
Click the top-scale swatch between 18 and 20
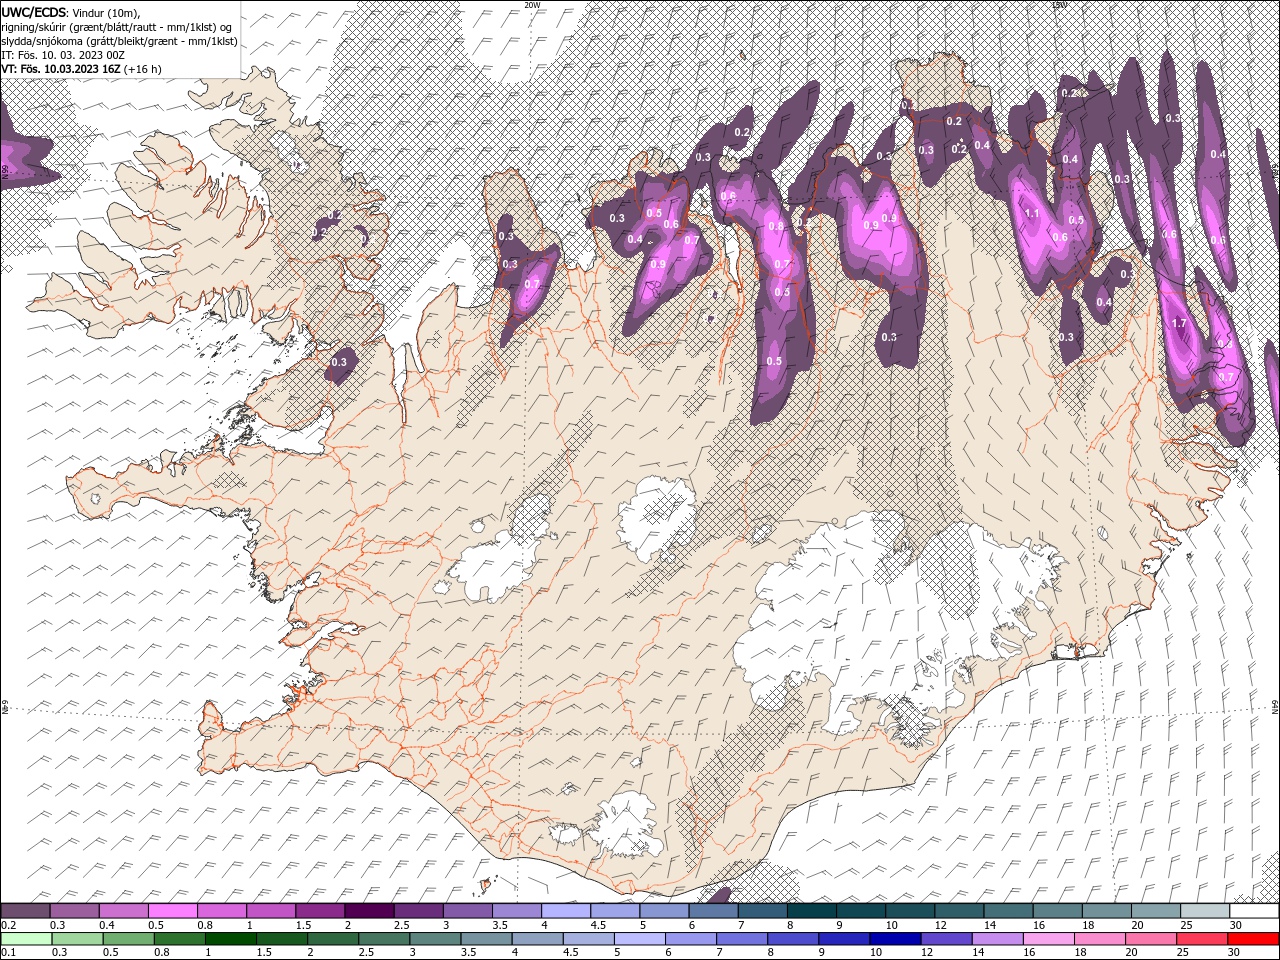1105,911
